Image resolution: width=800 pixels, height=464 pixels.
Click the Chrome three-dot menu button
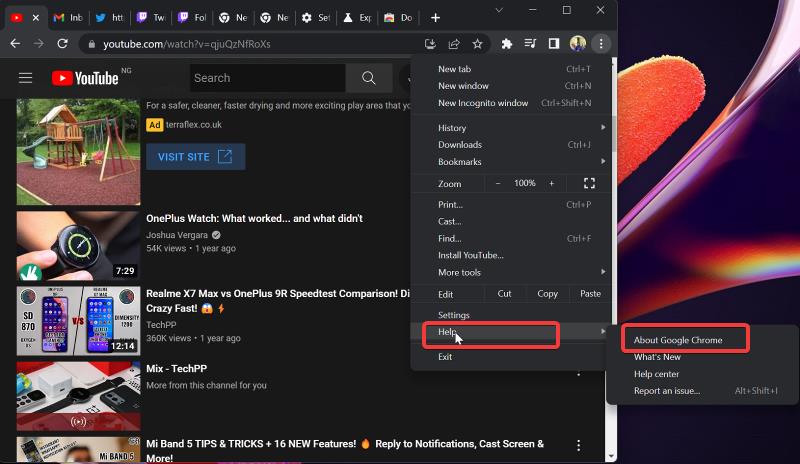tap(601, 44)
